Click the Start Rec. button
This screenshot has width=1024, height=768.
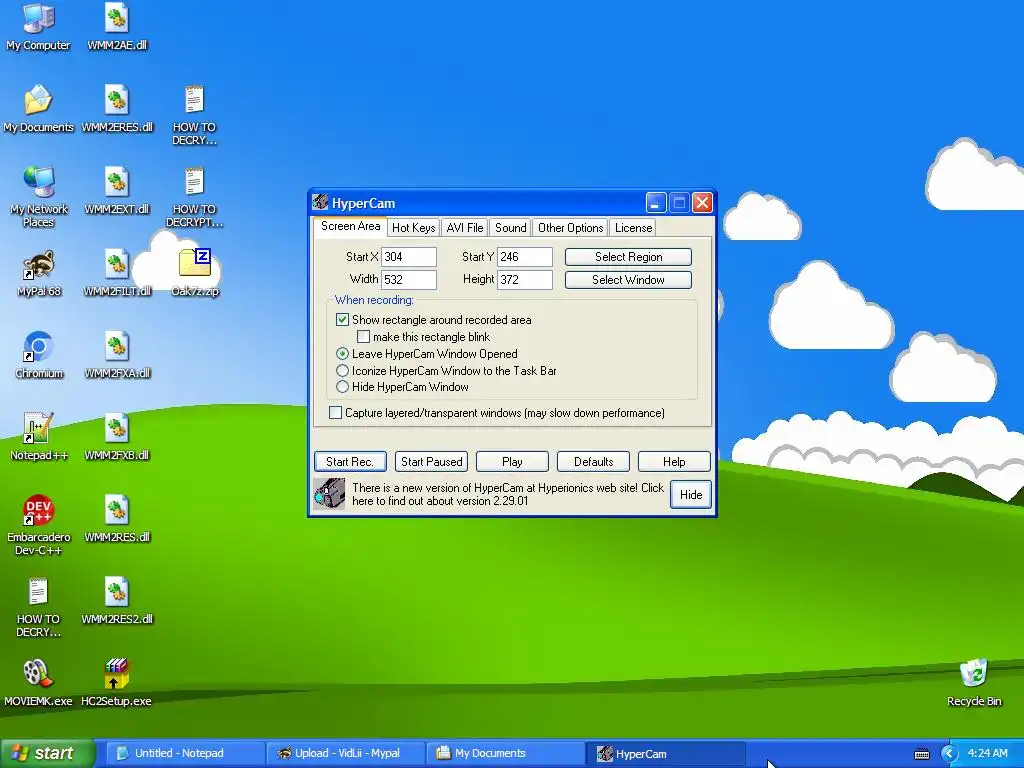(350, 462)
